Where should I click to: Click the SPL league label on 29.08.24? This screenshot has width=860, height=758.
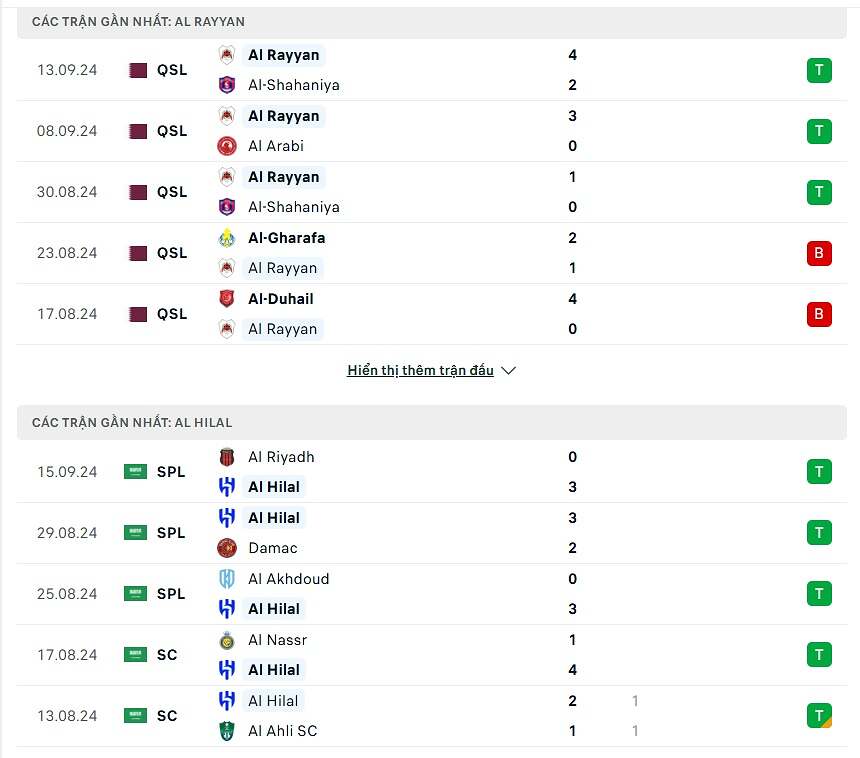pyautogui.click(x=171, y=533)
